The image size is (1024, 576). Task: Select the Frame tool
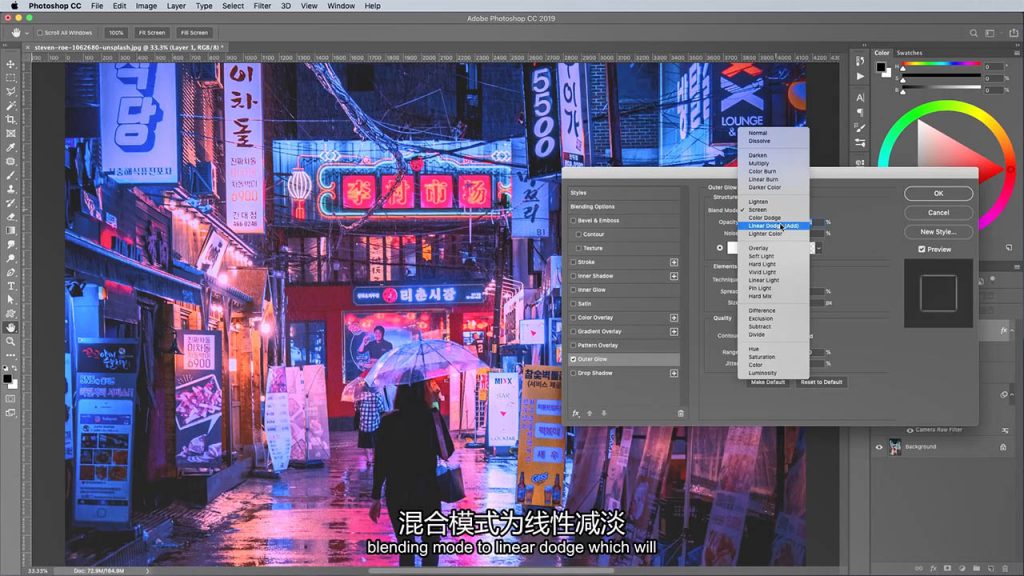pos(10,133)
